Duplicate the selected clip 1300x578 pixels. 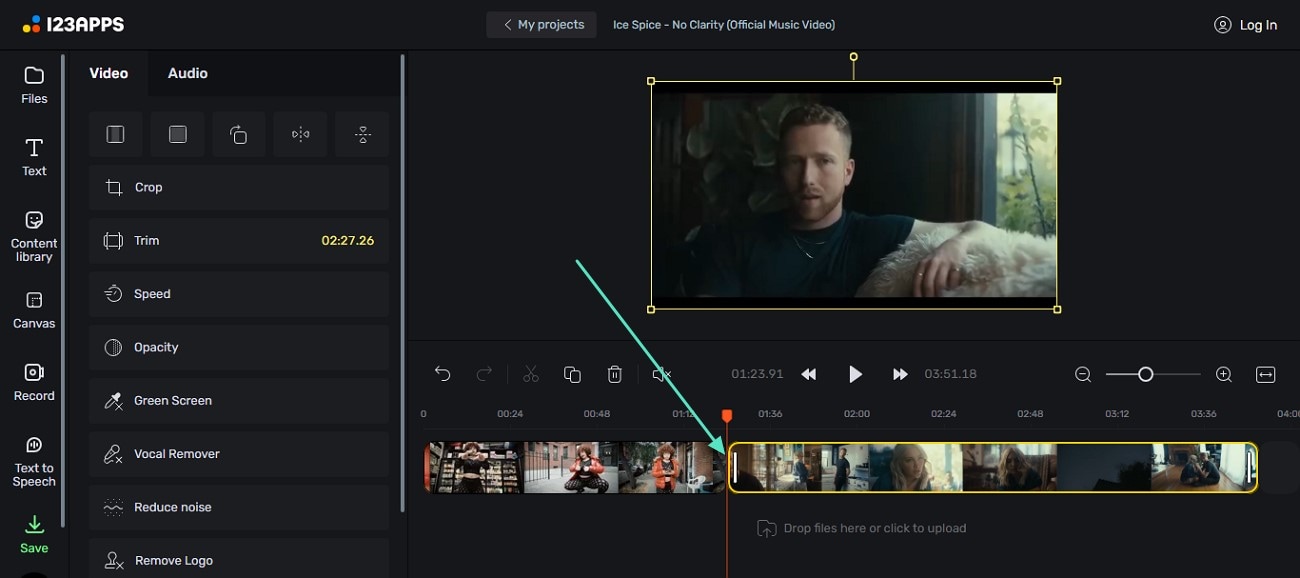pyautogui.click(x=572, y=374)
